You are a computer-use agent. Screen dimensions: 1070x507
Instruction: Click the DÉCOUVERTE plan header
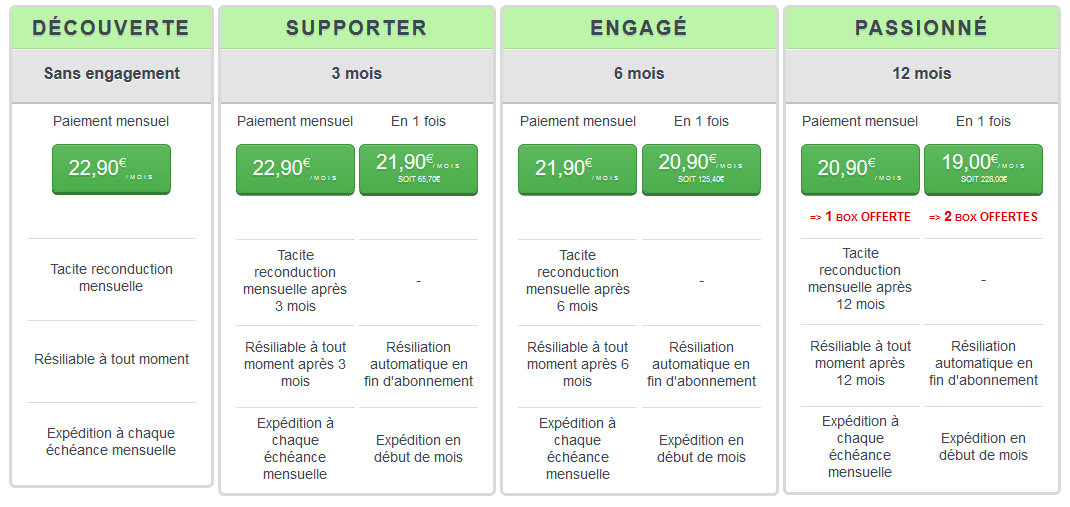click(111, 28)
